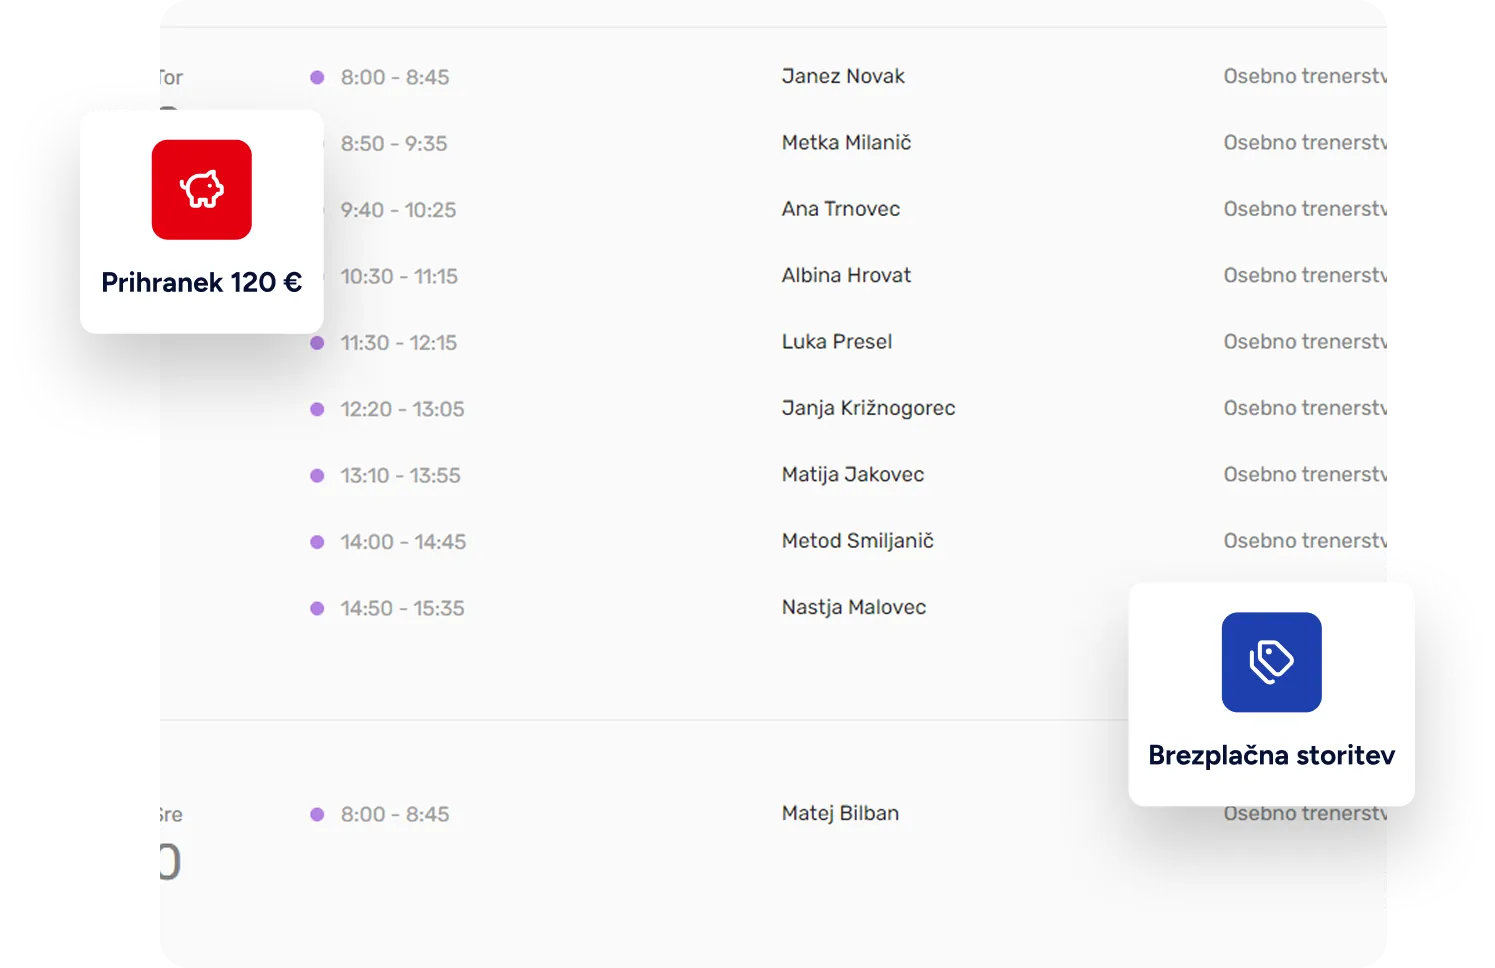Viewport: 1495px width, 968px height.
Task: Select the purple dot beside 11:30 - 12:15
Action: [317, 343]
